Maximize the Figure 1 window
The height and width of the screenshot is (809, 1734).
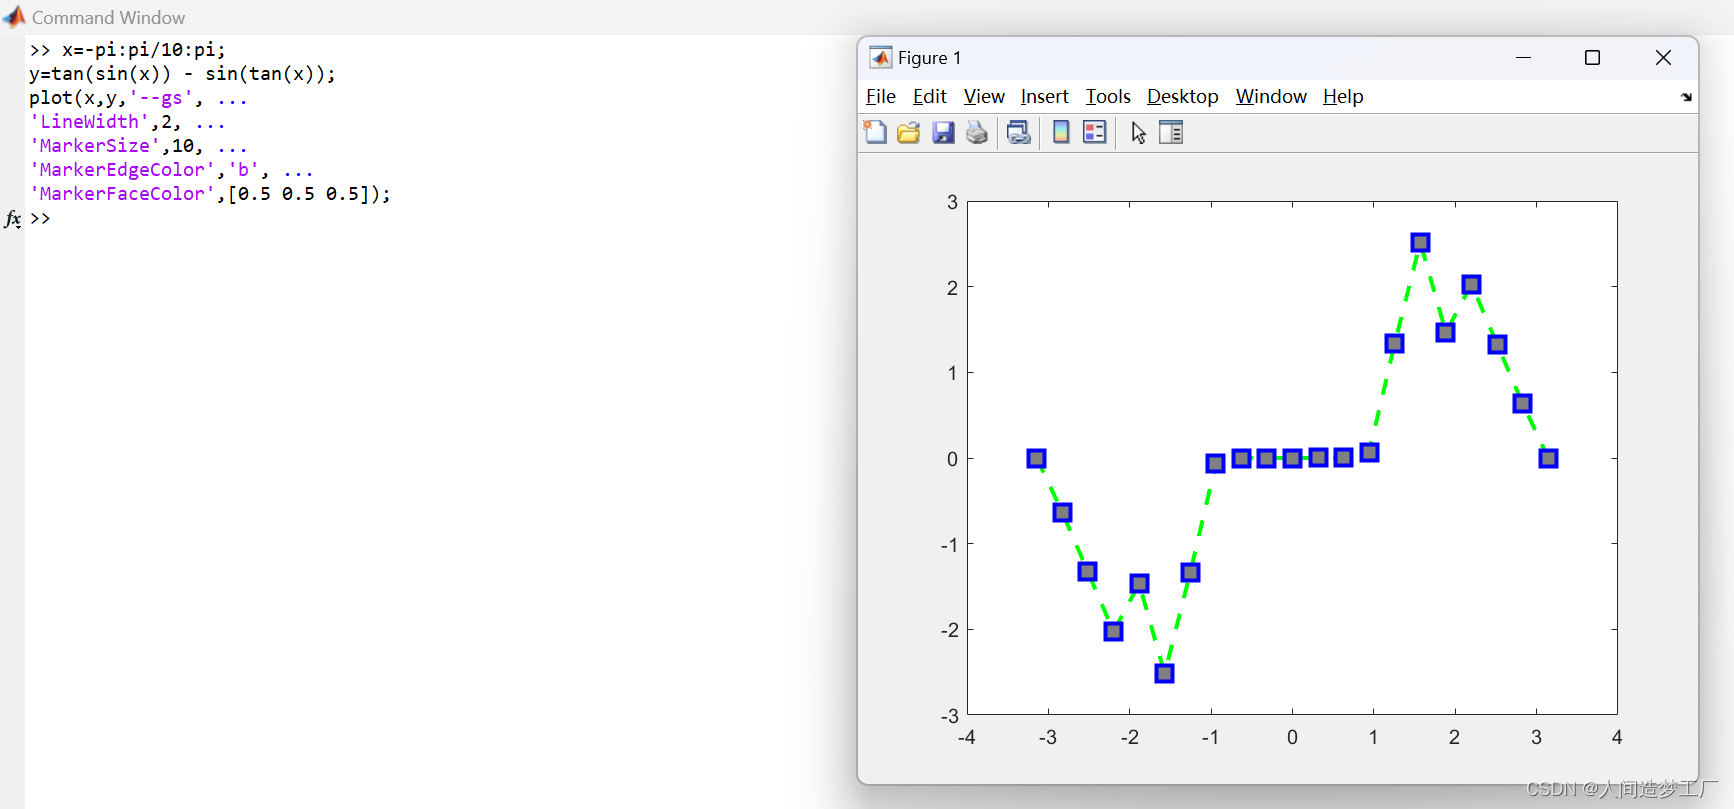pyautogui.click(x=1592, y=58)
